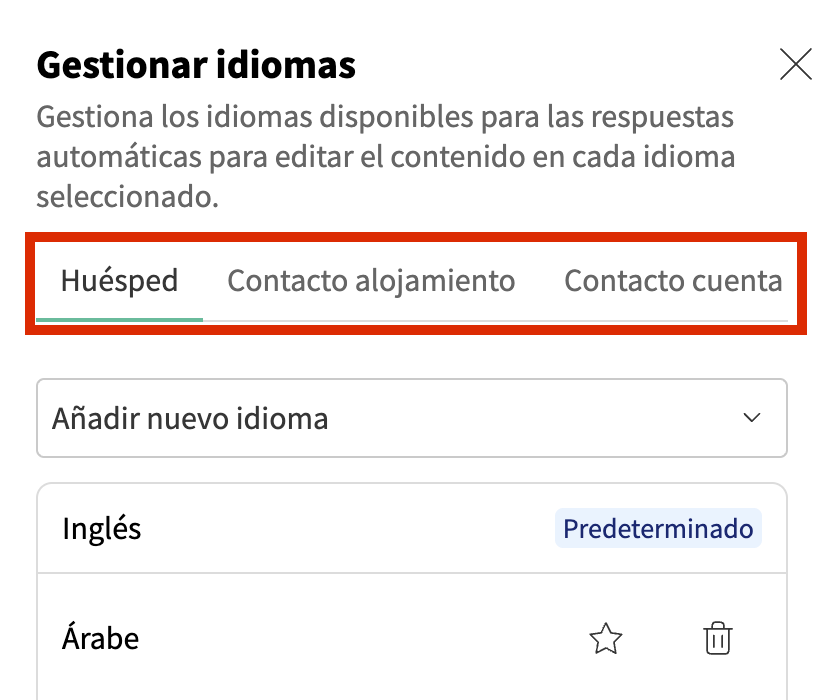840x700 pixels.
Task: Switch to the Huésped tab
Action: coord(119,281)
